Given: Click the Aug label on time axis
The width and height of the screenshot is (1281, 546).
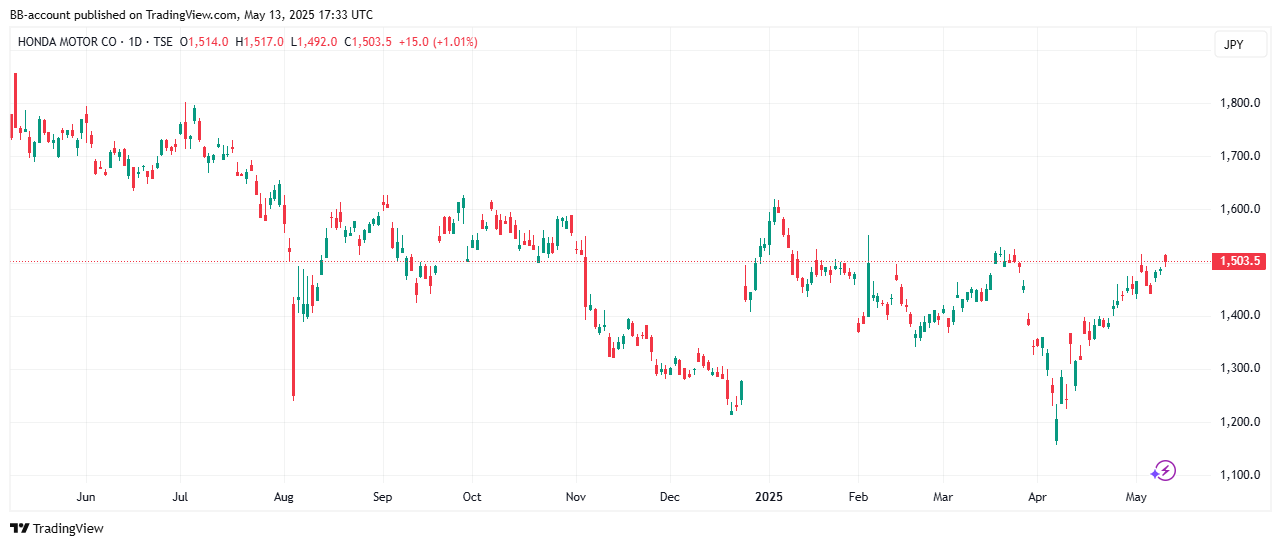Looking at the screenshot, I should coord(284,497).
